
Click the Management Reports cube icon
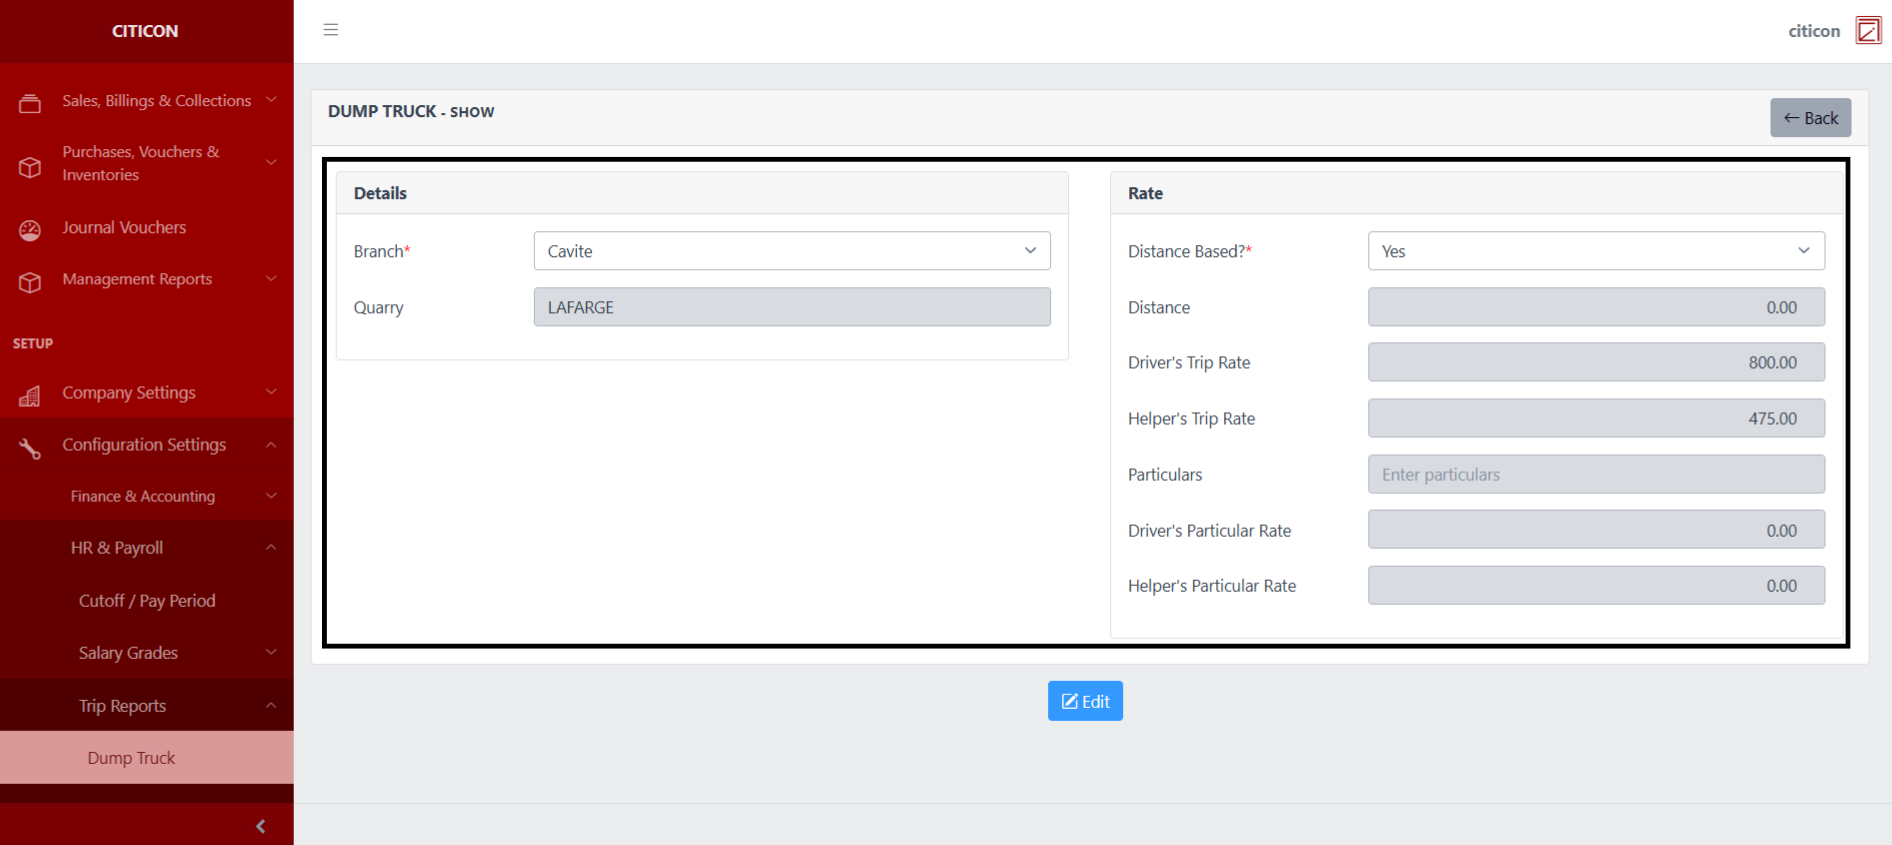[30, 282]
